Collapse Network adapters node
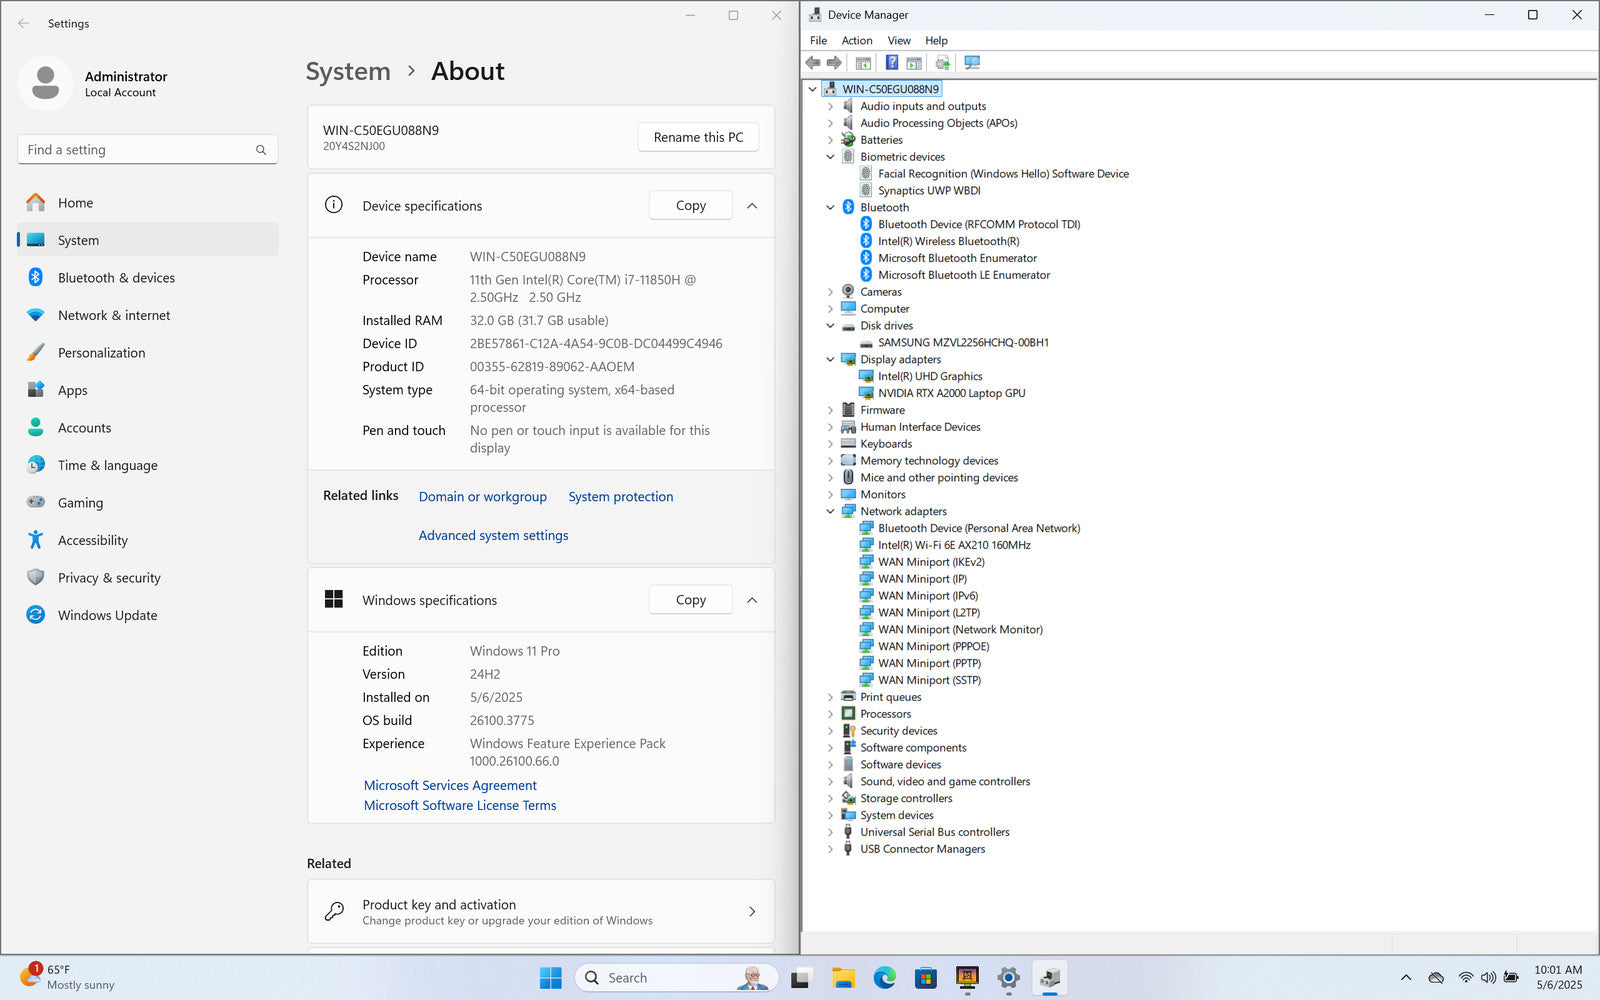Image resolution: width=1600 pixels, height=1000 pixels. click(x=830, y=512)
